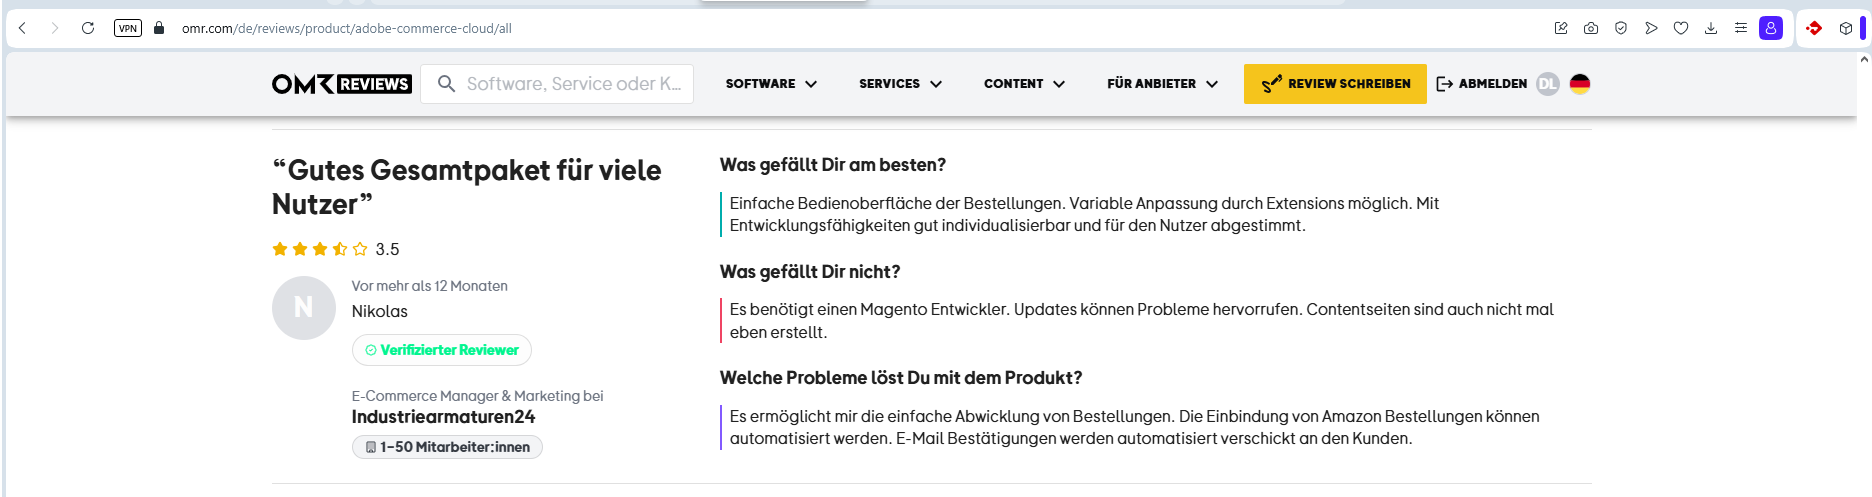Click the purple browser profile icon
Image resolution: width=1872 pixels, height=497 pixels.
(1771, 28)
